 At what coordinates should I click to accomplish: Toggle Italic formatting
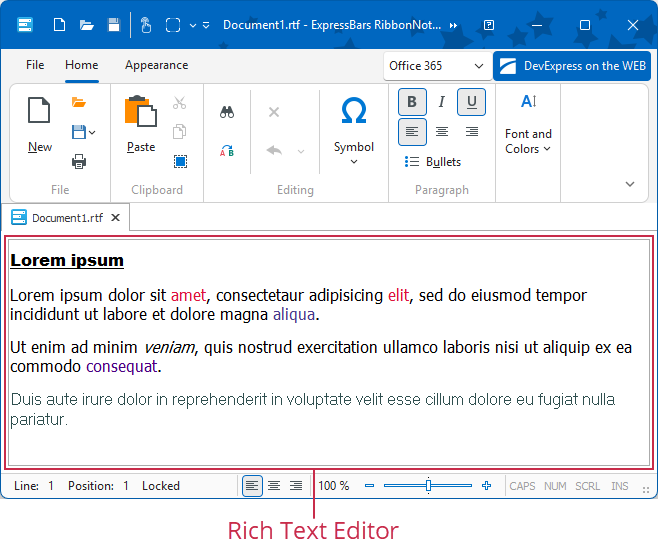[x=441, y=102]
